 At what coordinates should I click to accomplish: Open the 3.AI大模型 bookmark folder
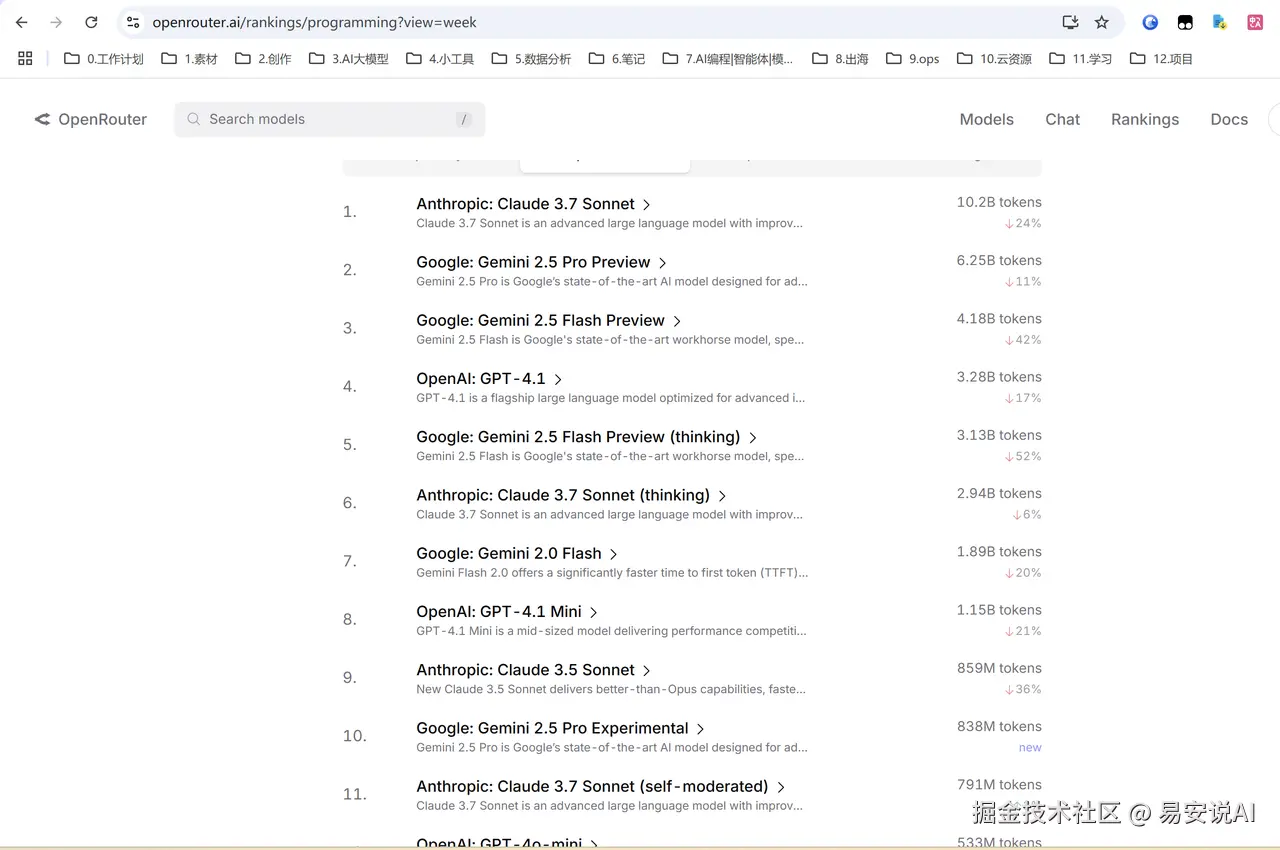coord(348,59)
